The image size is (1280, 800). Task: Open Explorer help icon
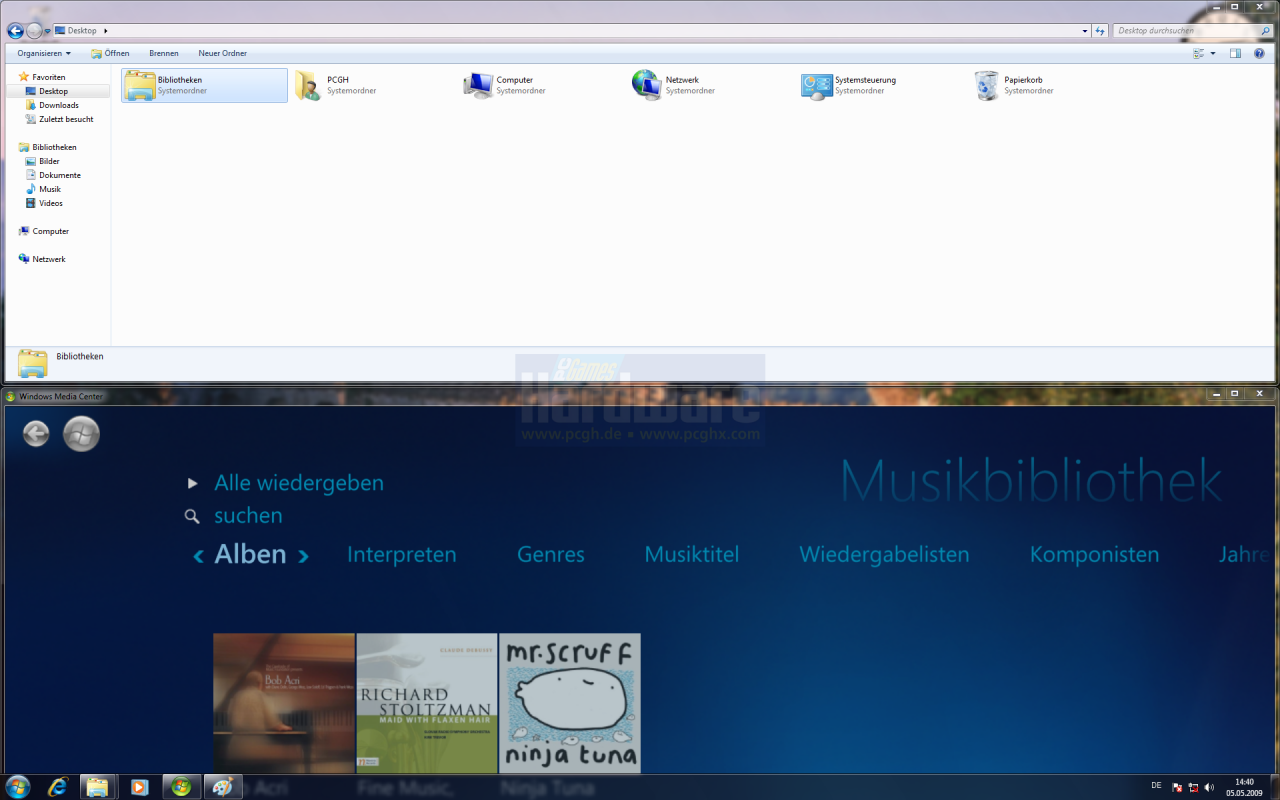tap(1260, 53)
